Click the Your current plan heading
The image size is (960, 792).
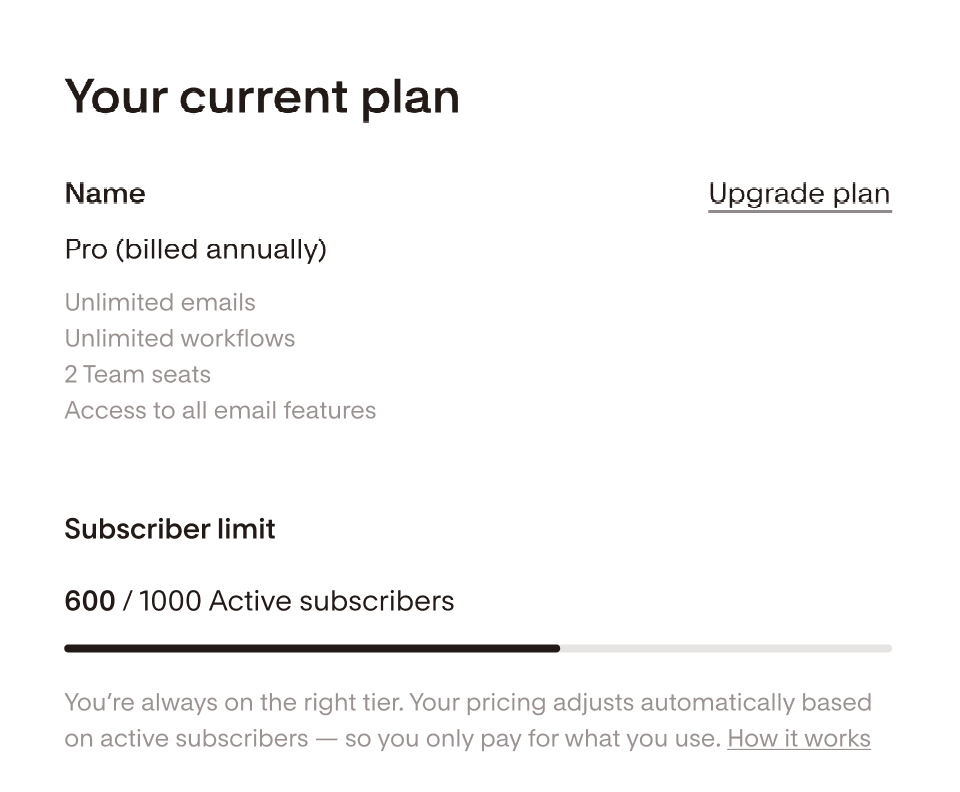(262, 97)
